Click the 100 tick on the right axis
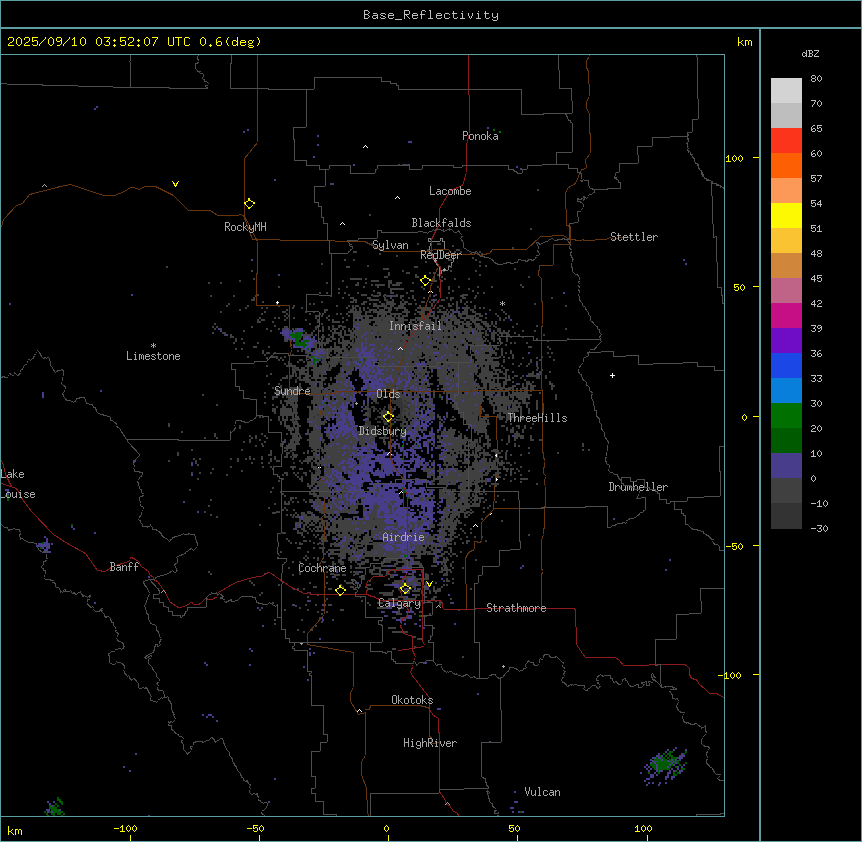The image size is (862, 842). 734,158
